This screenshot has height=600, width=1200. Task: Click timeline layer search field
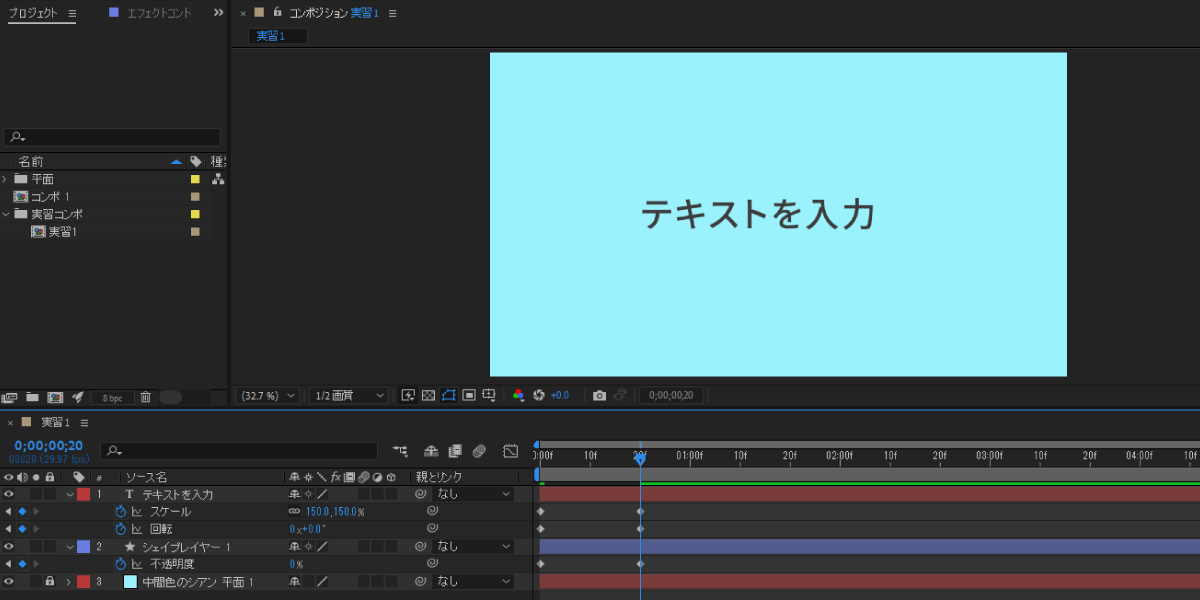coord(239,451)
